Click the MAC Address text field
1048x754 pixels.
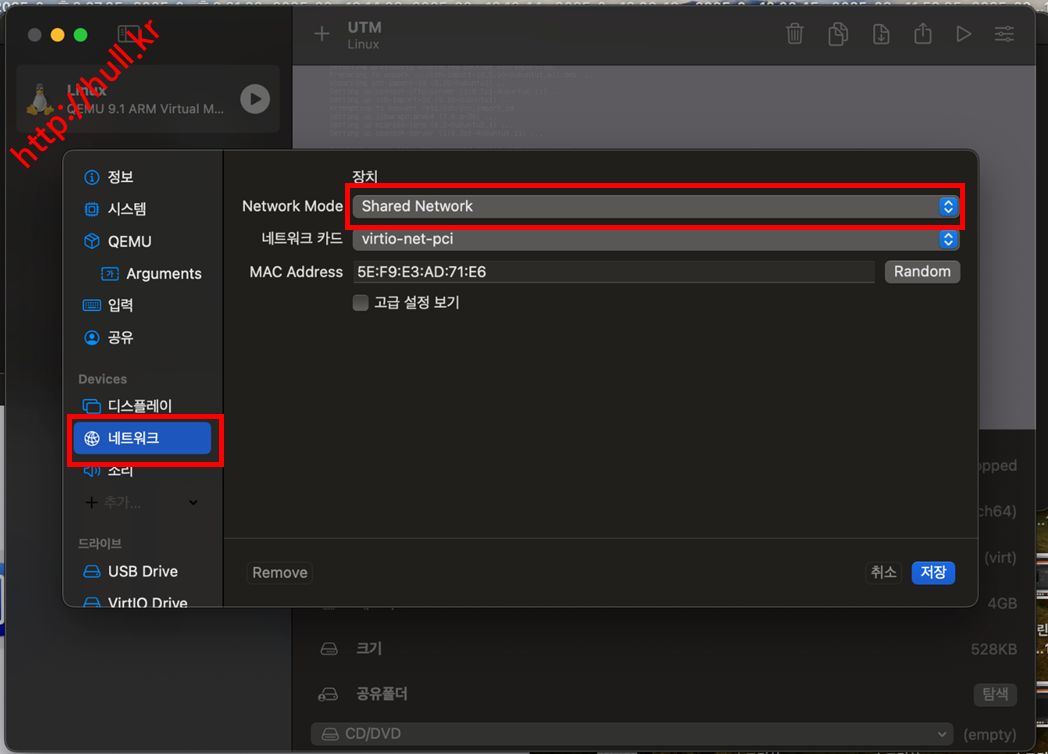[x=614, y=271]
